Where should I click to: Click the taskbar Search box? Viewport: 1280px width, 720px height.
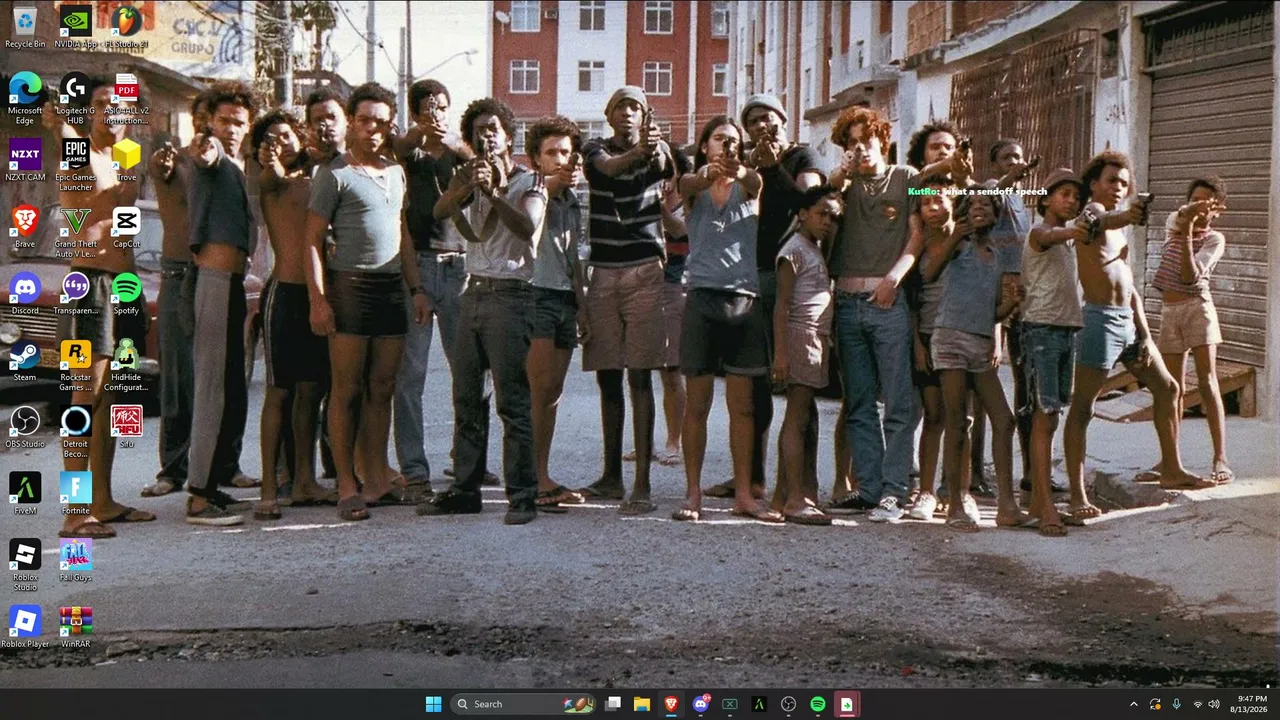click(524, 704)
